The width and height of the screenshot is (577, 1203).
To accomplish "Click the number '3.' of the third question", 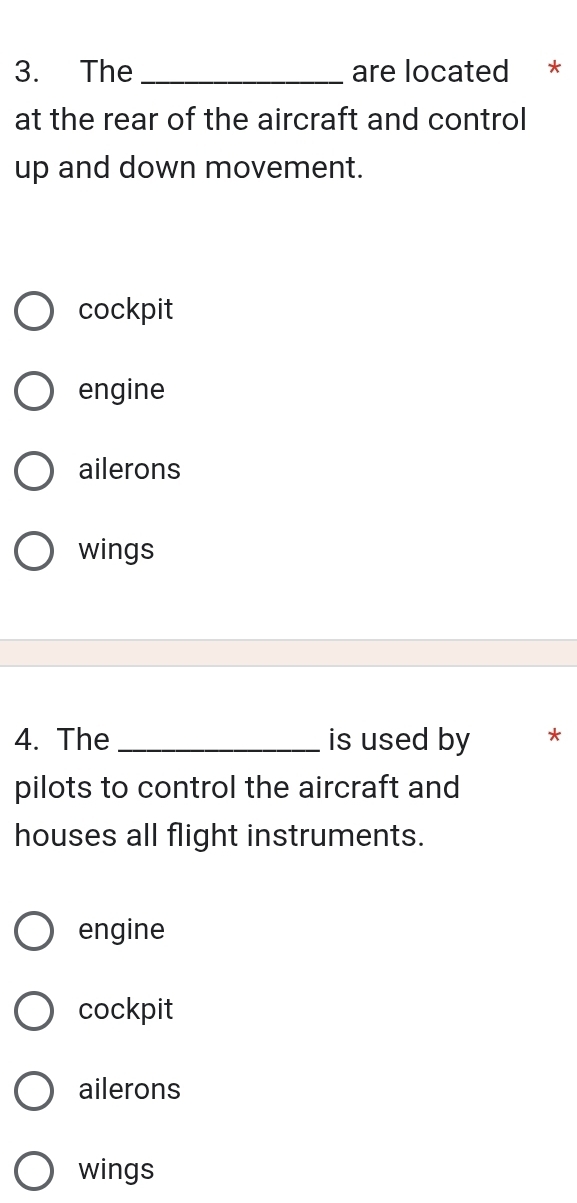I will pyautogui.click(x=22, y=71).
